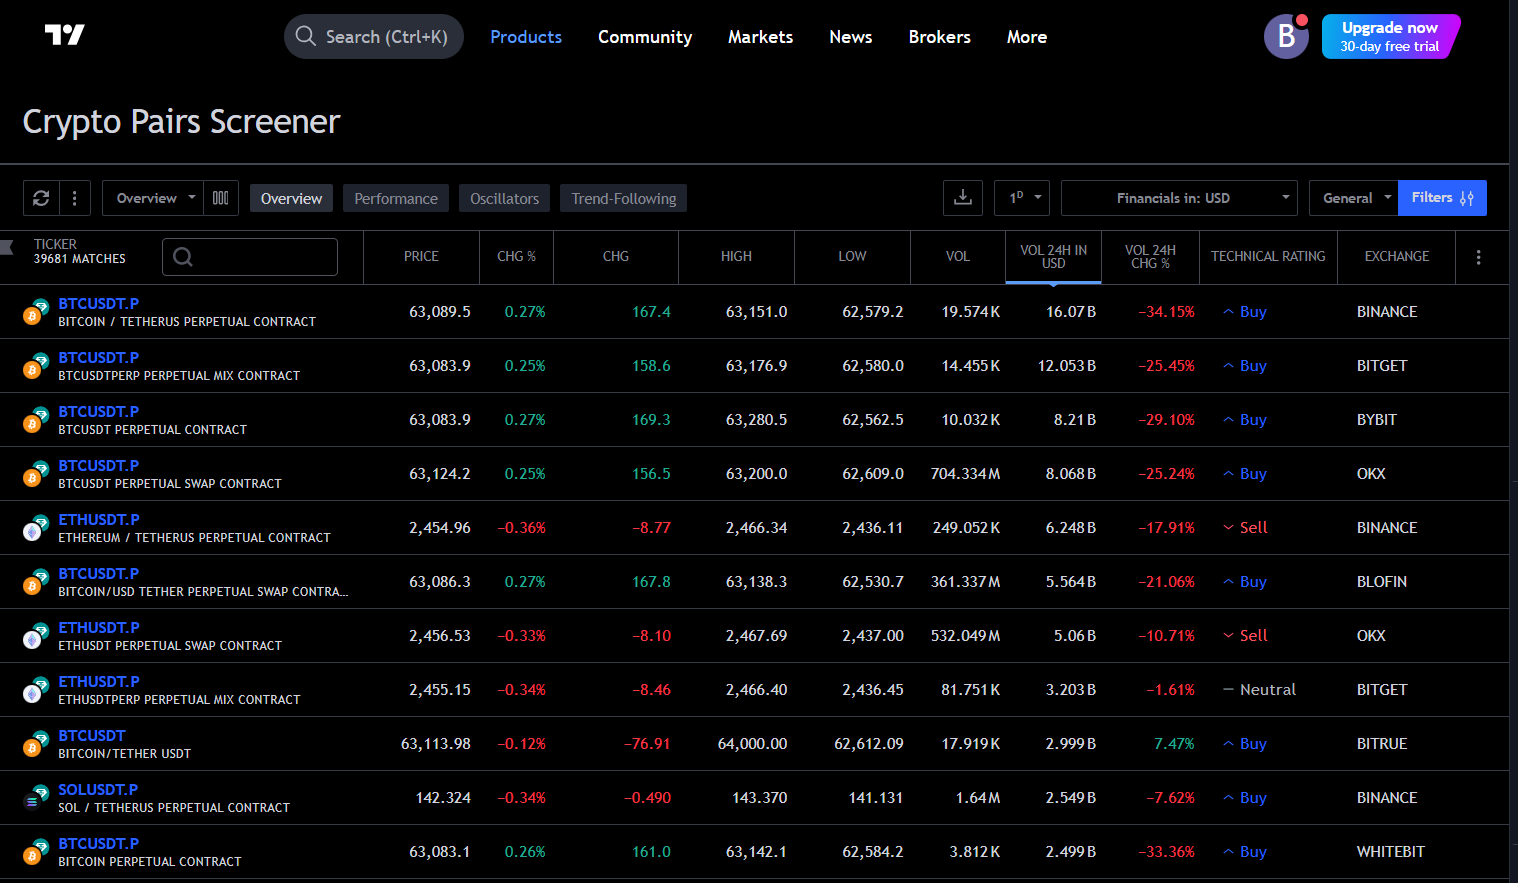The image size is (1518, 883).
Task: Open the 1D time interval dropdown
Action: (1022, 198)
